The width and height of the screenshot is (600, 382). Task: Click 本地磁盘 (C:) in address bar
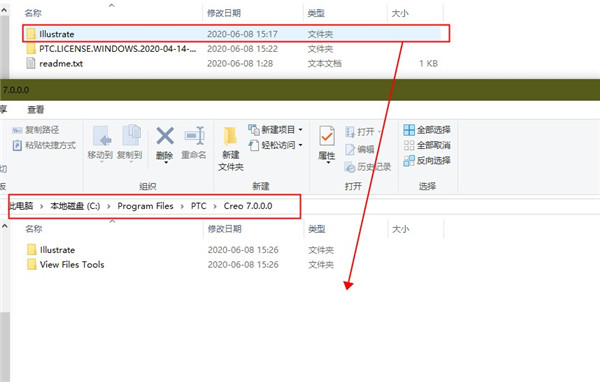pos(75,206)
